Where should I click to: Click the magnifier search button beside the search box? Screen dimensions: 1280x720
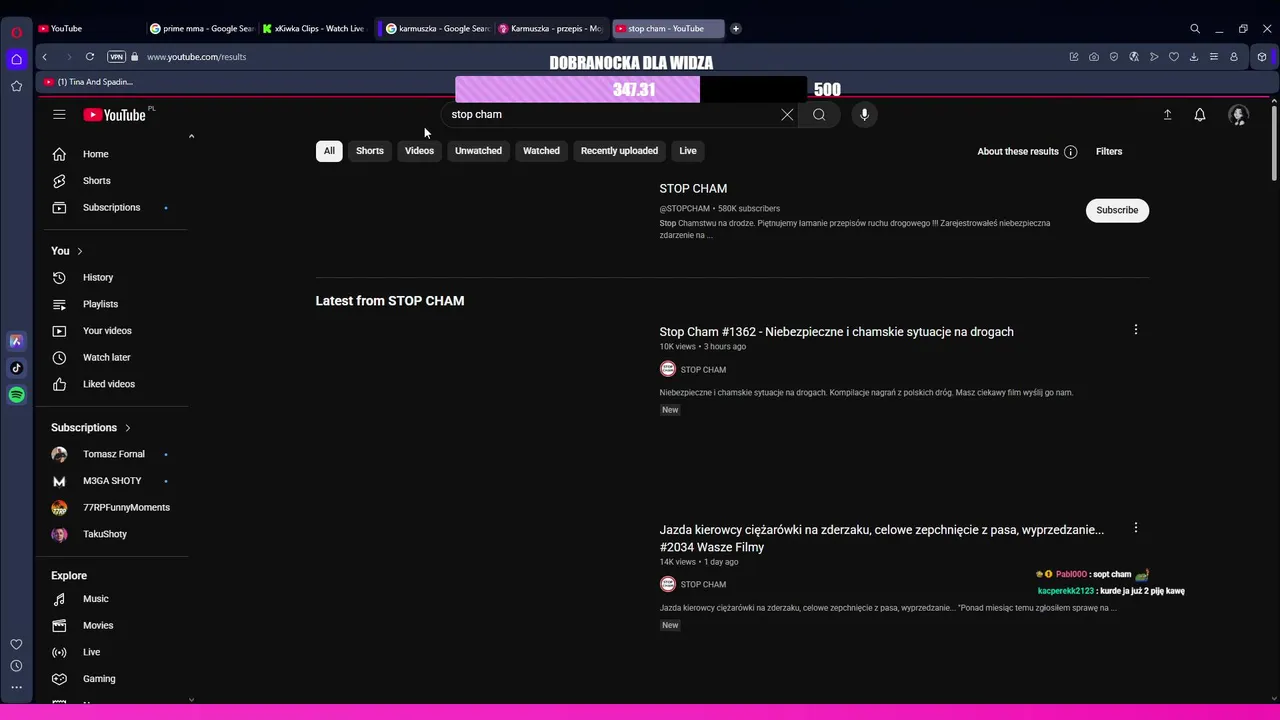pos(819,115)
